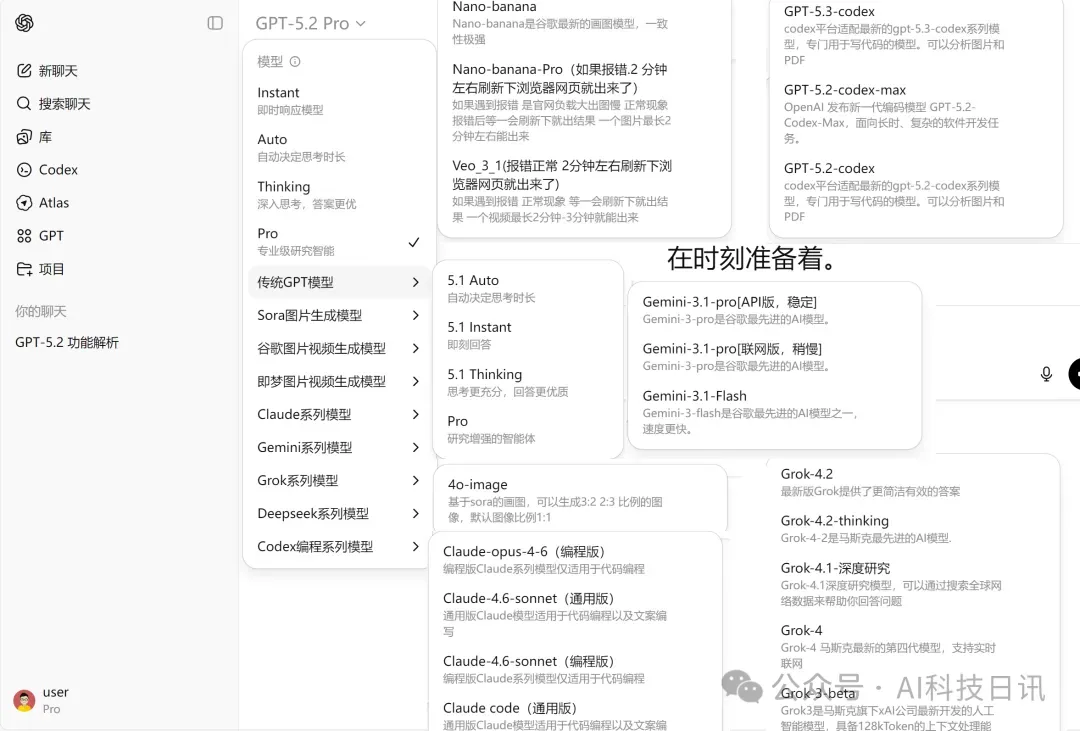Click the new chat pencil icon
The height and width of the screenshot is (731, 1080).
point(24,70)
